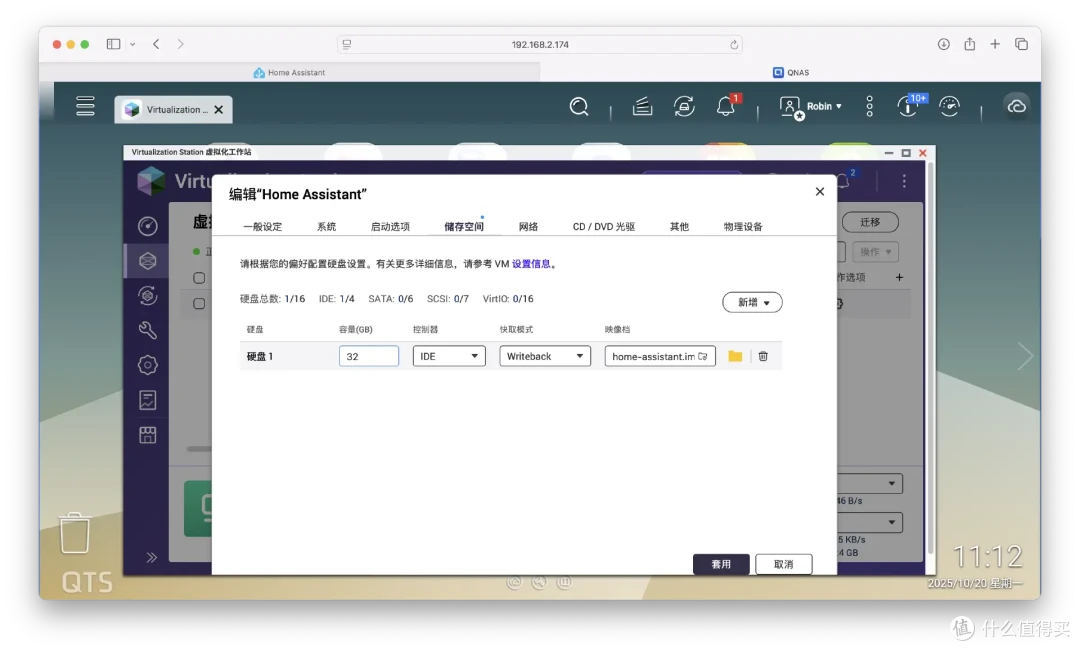The width and height of the screenshot is (1080, 651).
Task: Open the 设置信息 link
Action: pos(531,264)
